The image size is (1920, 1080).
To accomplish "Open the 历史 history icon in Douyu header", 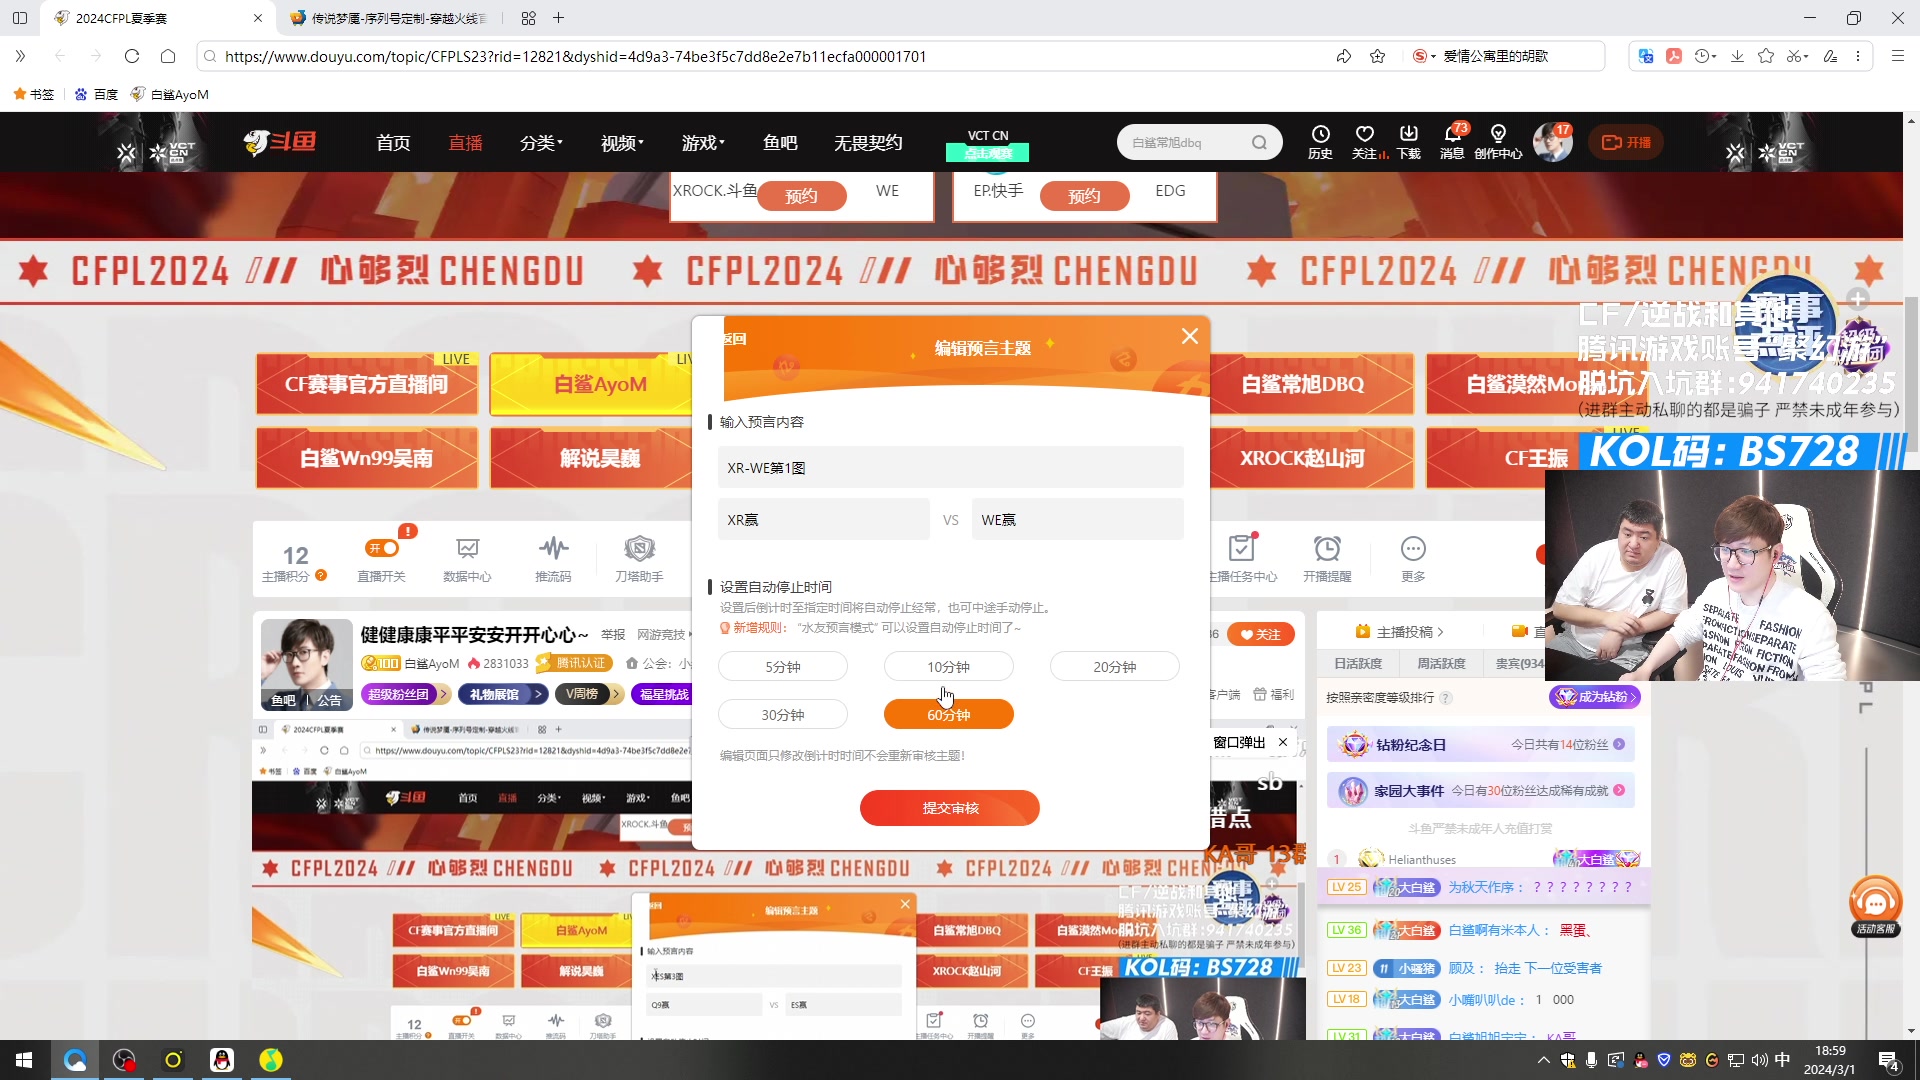I will pos(1320,142).
